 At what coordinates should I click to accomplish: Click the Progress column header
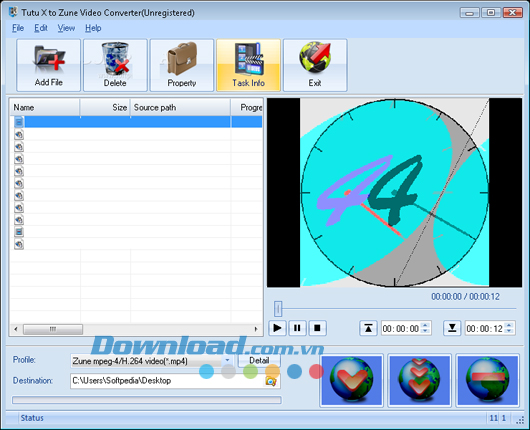[x=247, y=108]
